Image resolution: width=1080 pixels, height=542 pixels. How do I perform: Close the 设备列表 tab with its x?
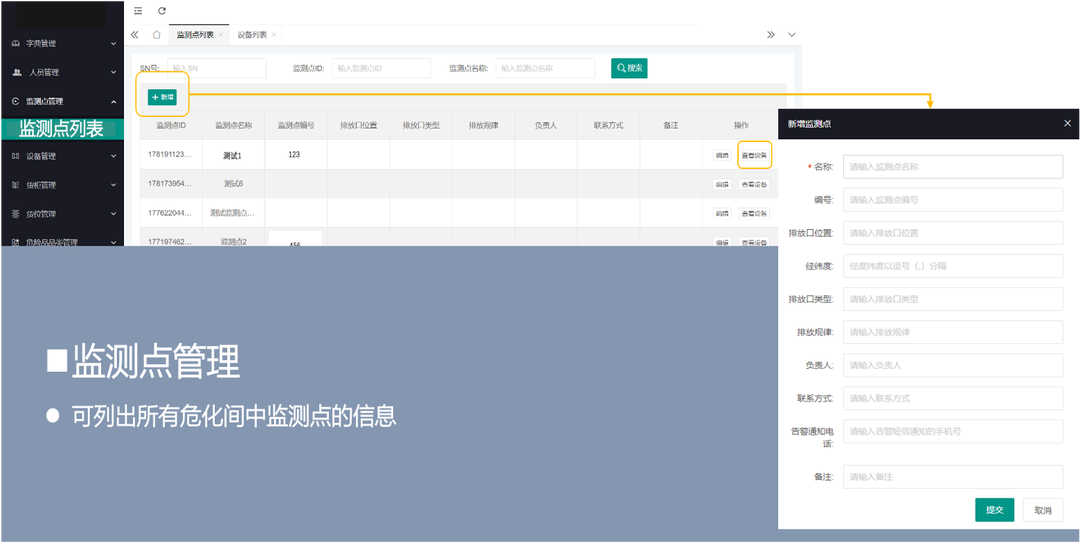[274, 34]
